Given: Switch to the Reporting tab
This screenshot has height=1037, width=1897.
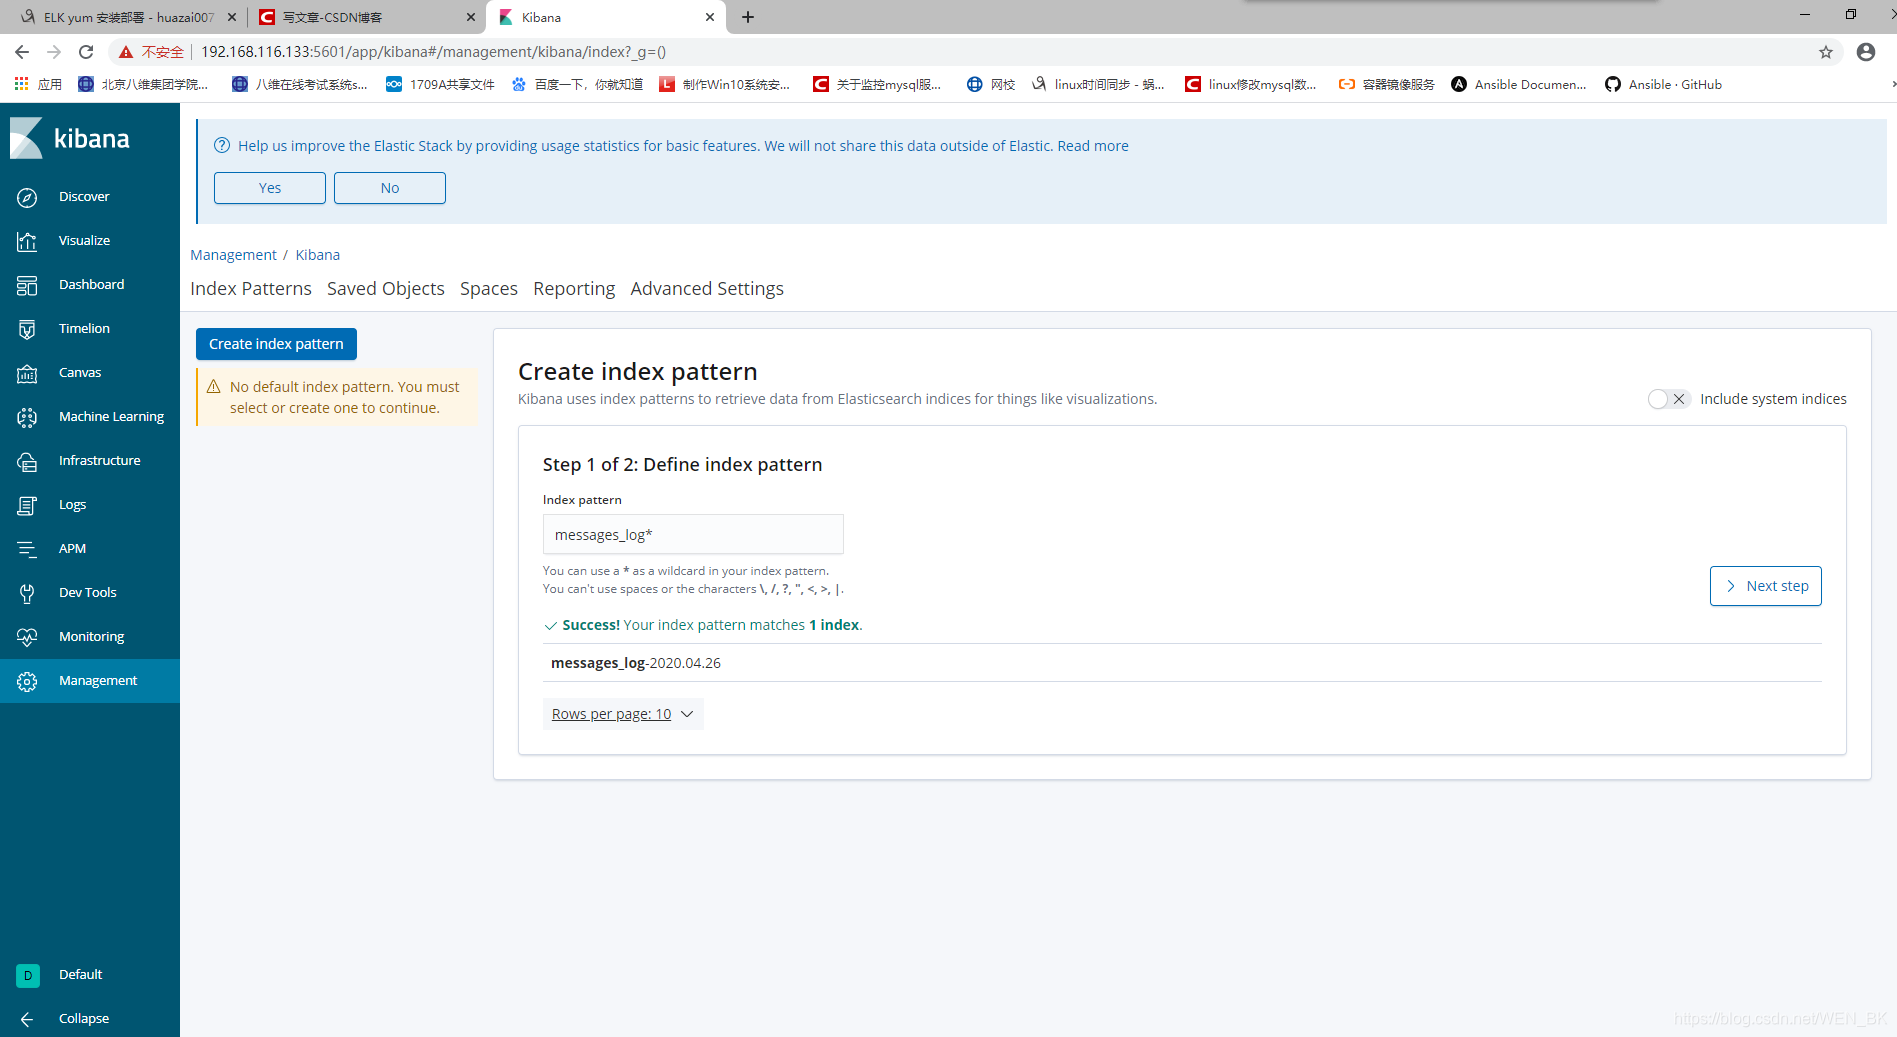Looking at the screenshot, I should (x=574, y=289).
